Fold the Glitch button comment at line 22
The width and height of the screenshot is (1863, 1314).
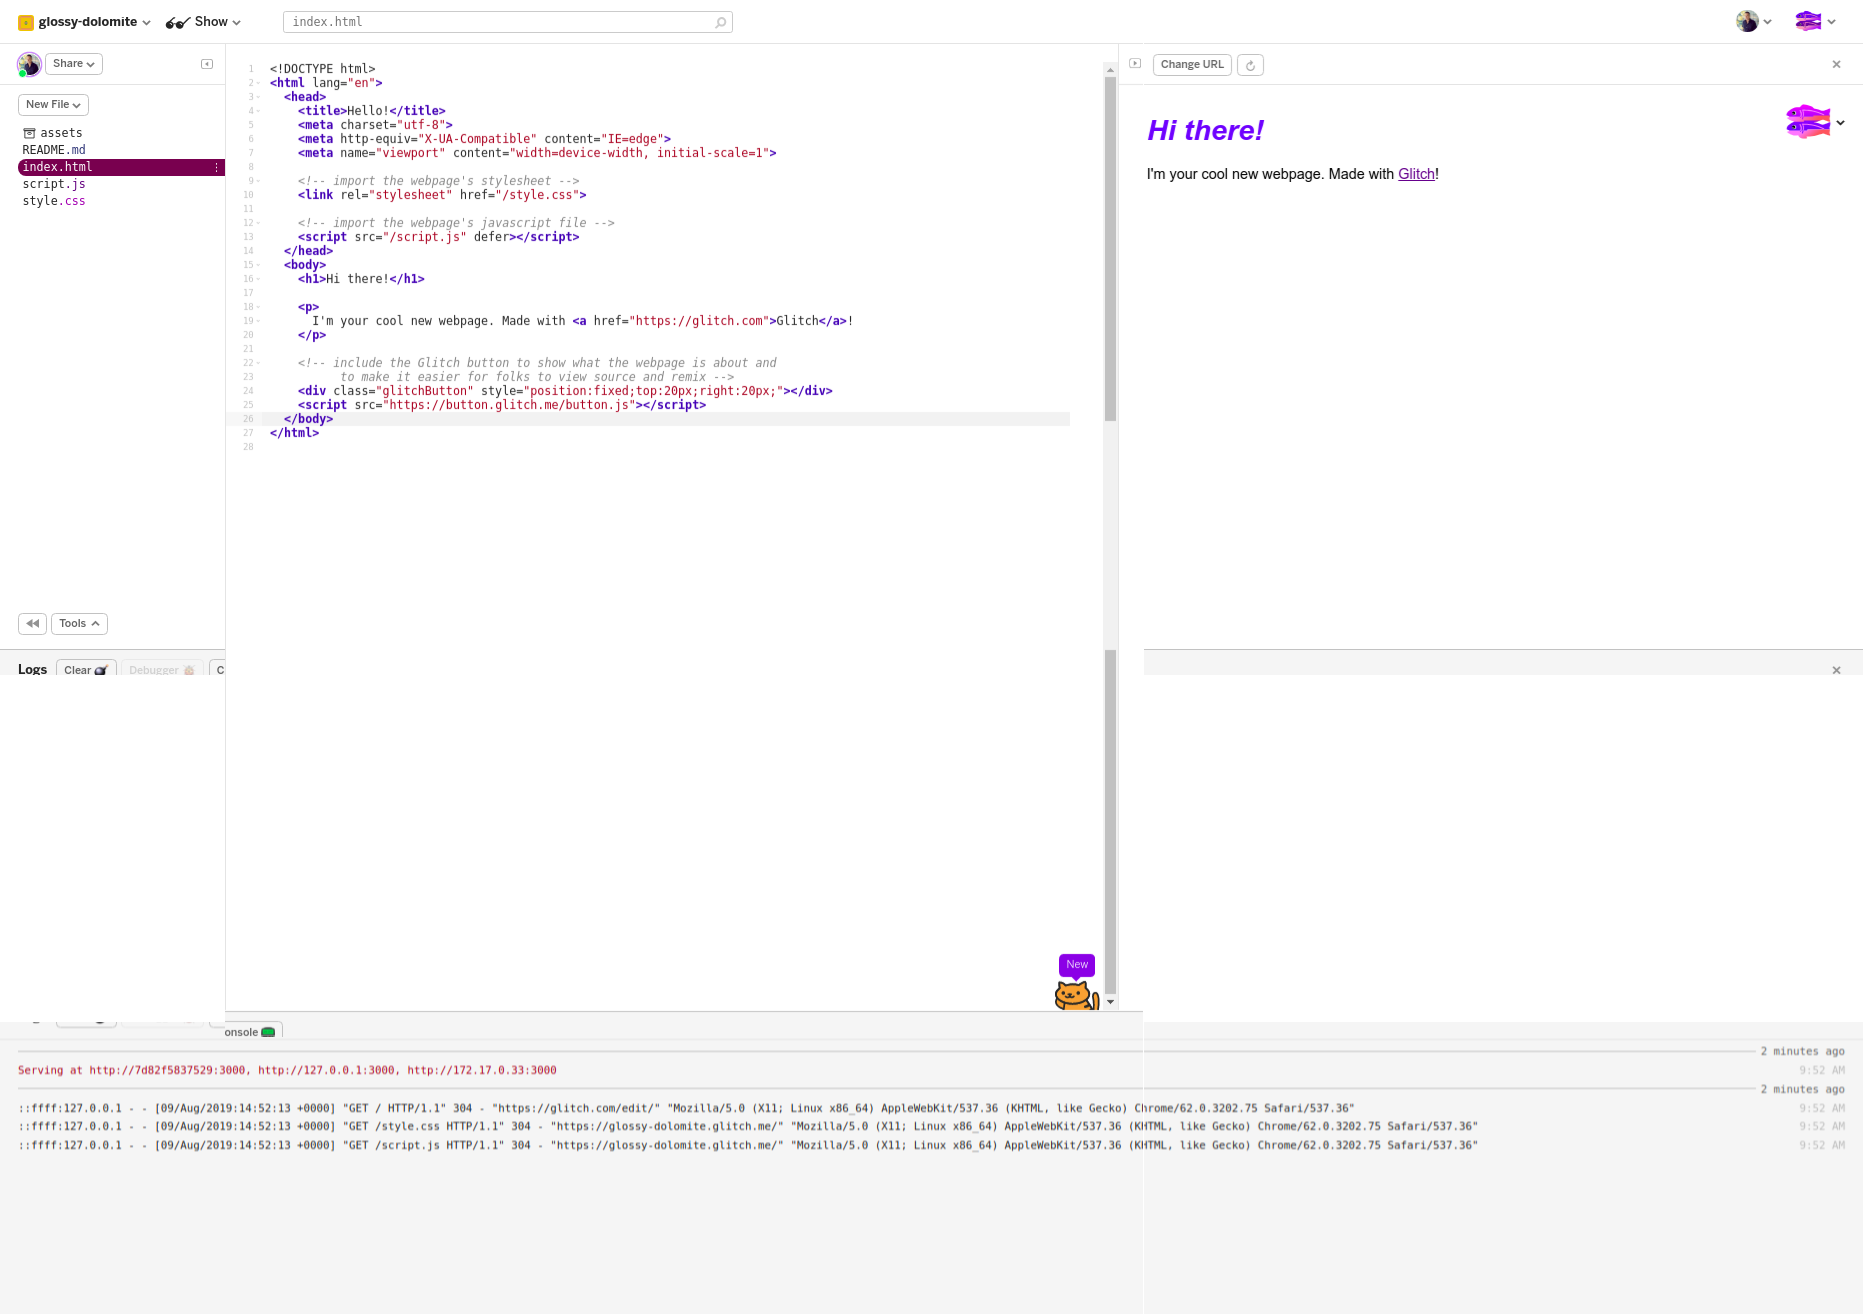coord(258,363)
